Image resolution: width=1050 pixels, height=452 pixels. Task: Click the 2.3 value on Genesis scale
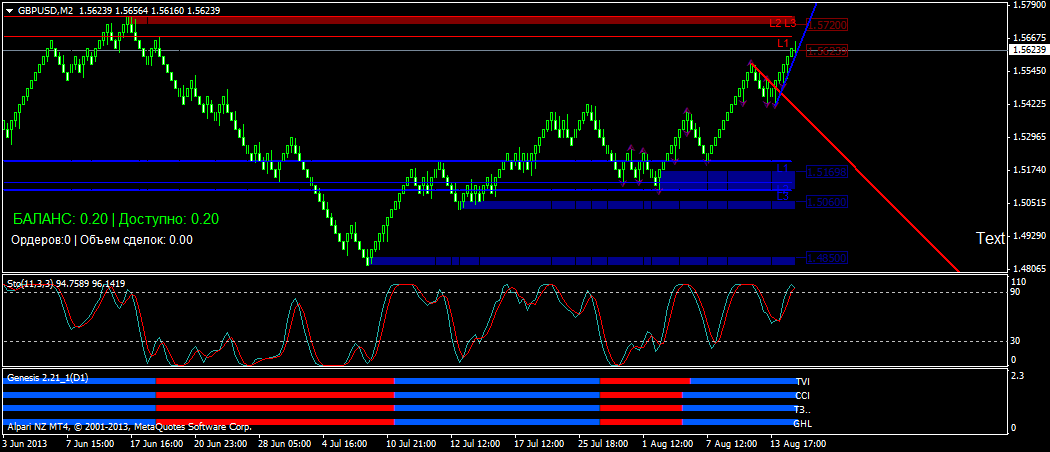tap(1017, 376)
